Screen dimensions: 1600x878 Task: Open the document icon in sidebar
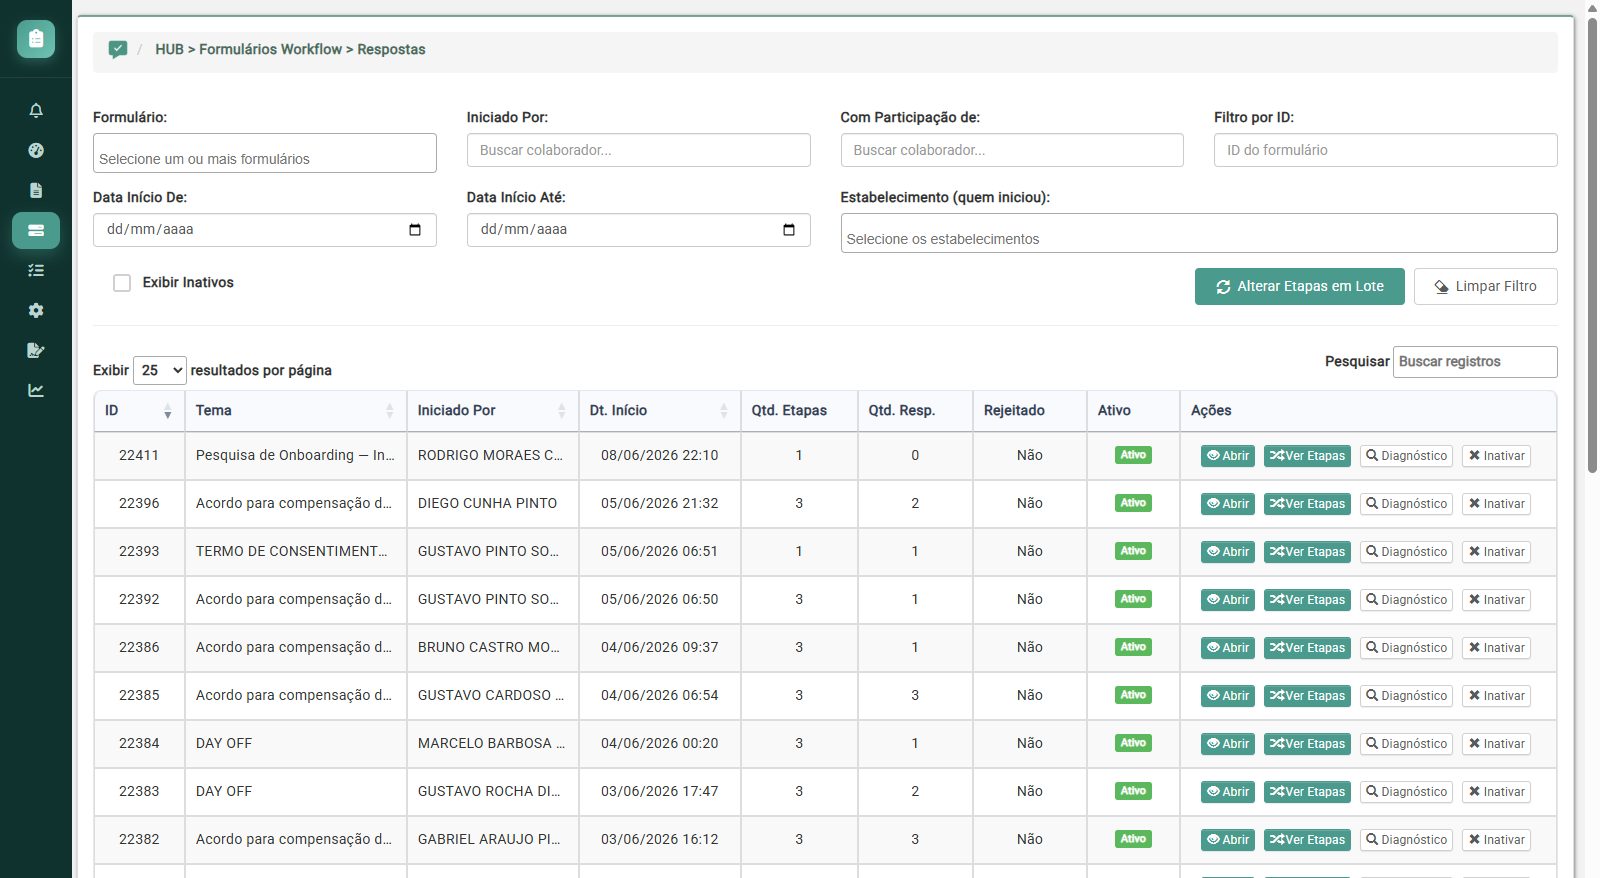[36, 190]
